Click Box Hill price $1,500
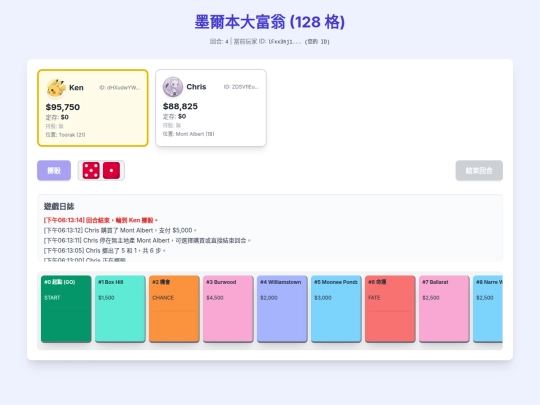540x405 pixels. (106, 298)
